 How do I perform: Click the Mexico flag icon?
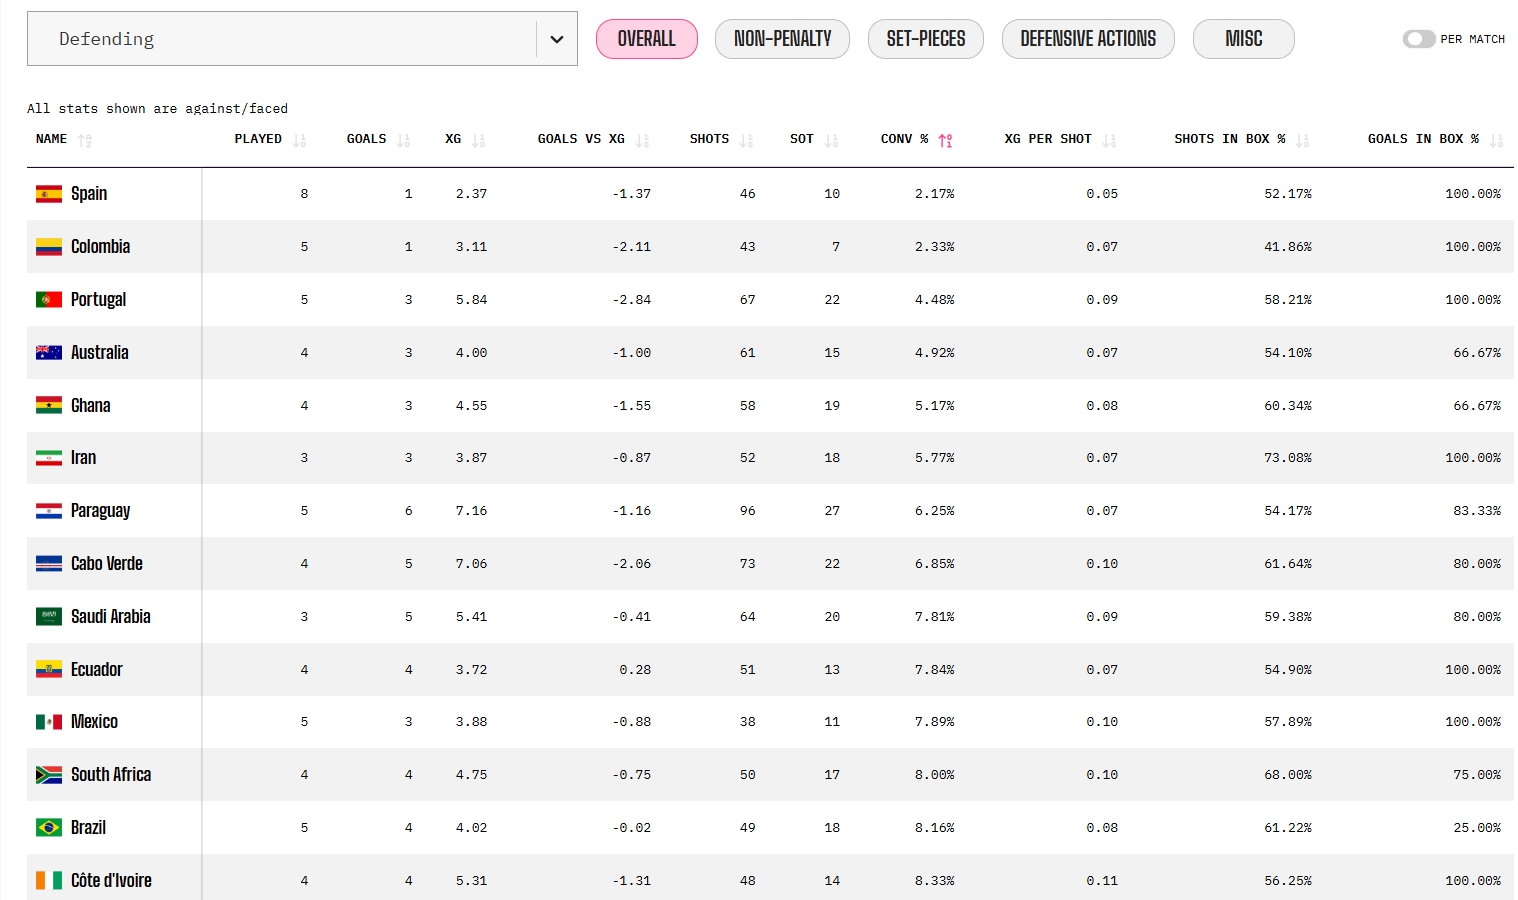[49, 722]
